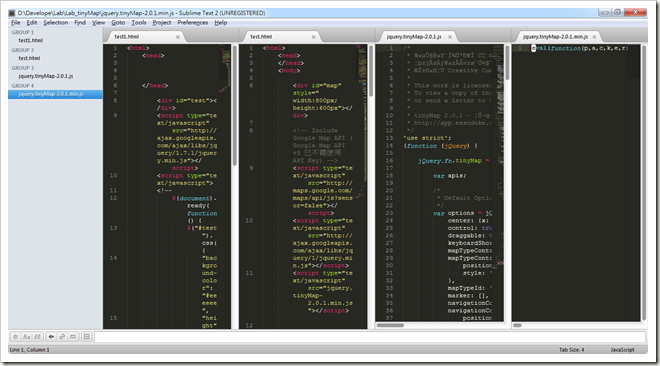Click the wrap search chain-link icon
660x366 pixels.
pos(62,337)
